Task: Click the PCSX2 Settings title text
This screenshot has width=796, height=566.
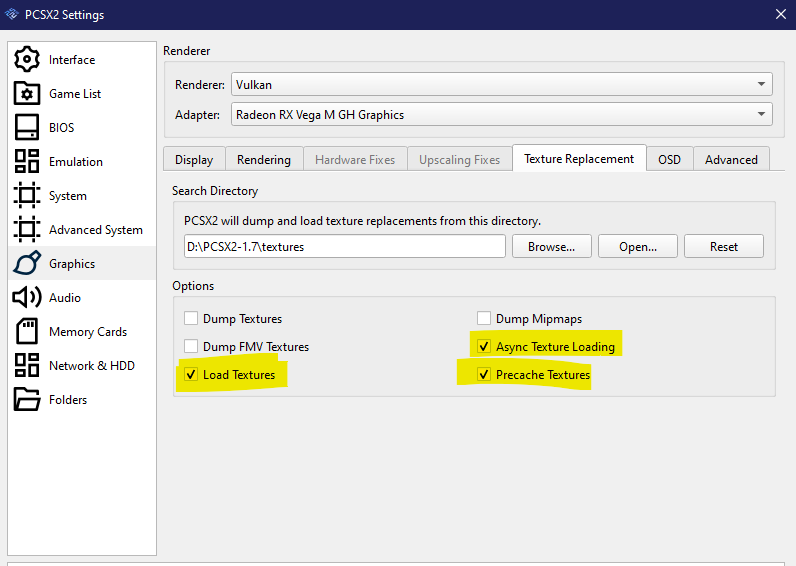Action: (64, 15)
